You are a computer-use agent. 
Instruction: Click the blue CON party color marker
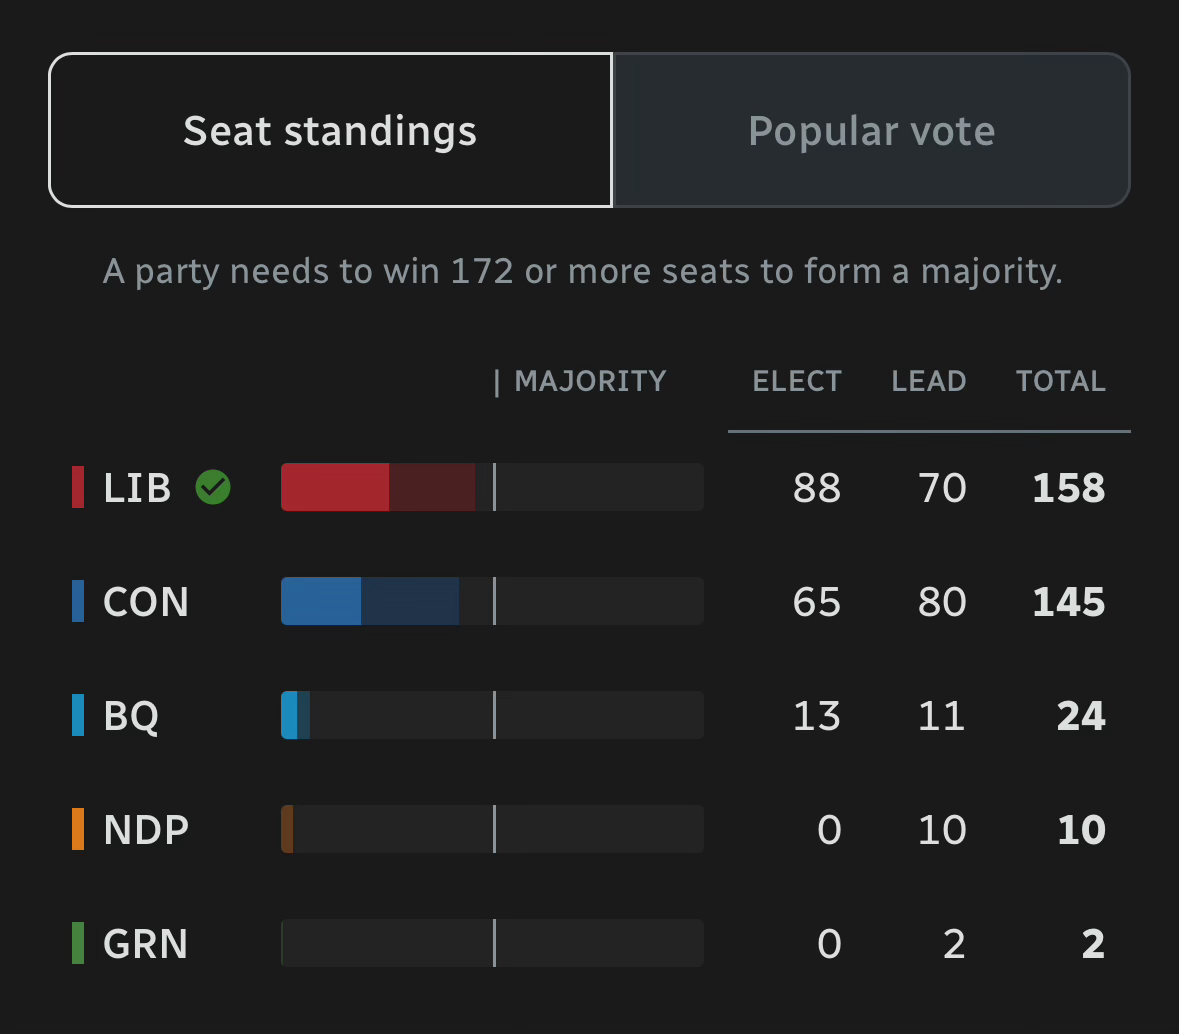point(78,602)
